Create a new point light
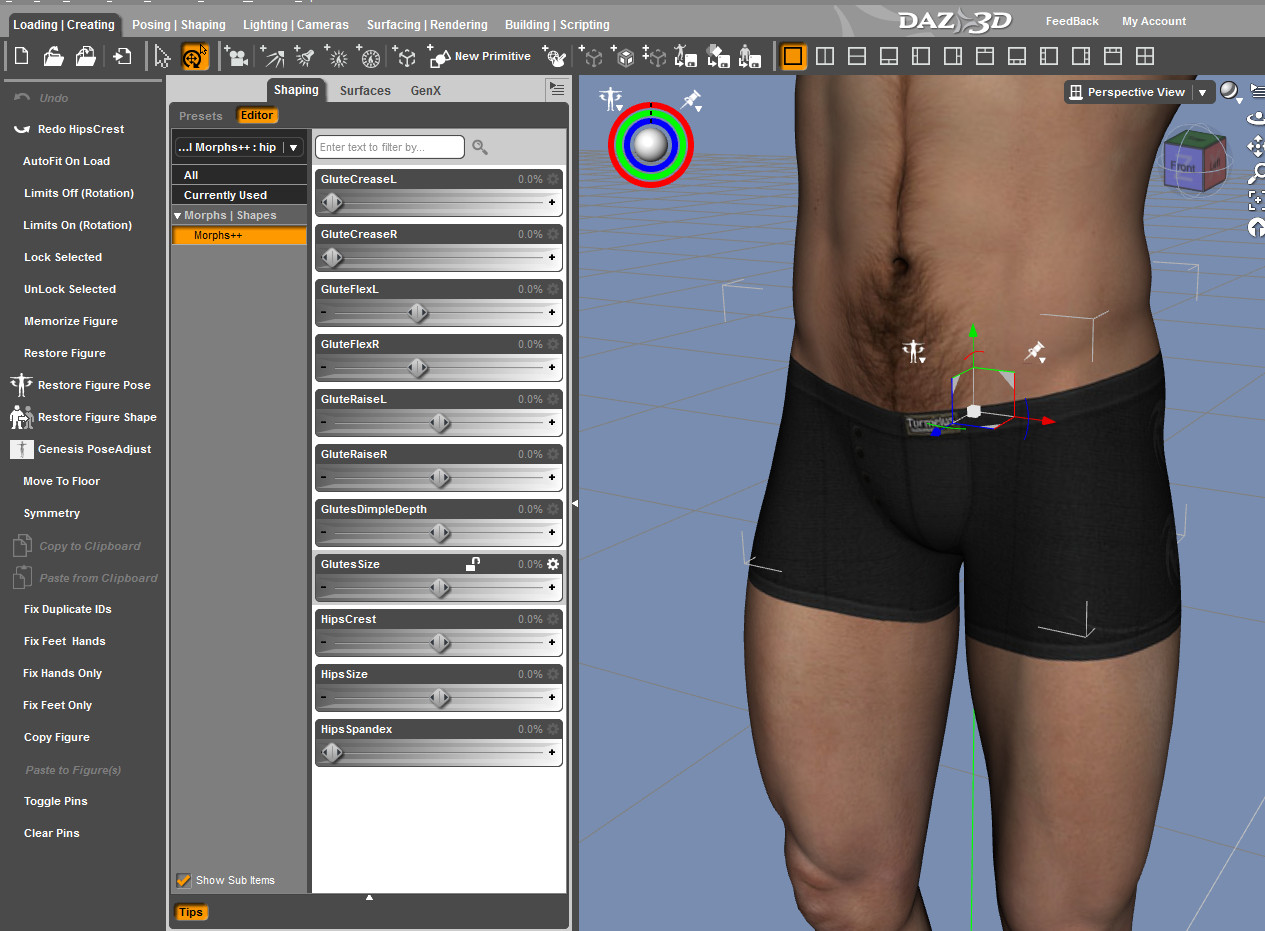This screenshot has width=1265, height=931. pyautogui.click(x=338, y=56)
